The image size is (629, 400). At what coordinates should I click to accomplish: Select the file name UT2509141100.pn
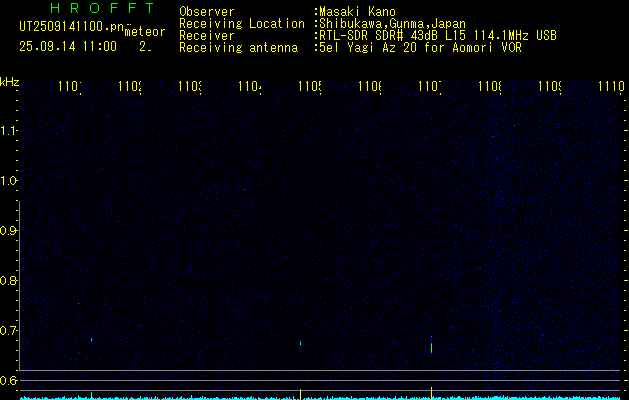(71, 27)
